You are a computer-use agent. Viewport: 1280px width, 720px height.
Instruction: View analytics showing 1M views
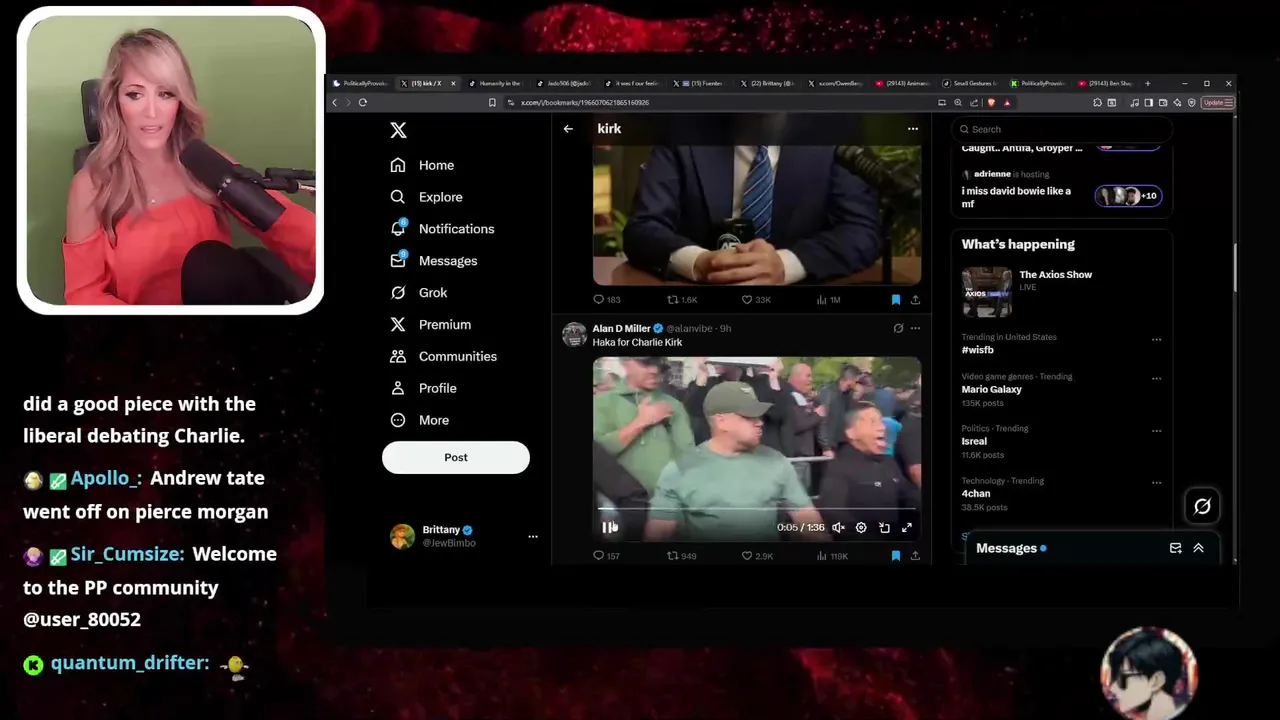[x=828, y=300]
